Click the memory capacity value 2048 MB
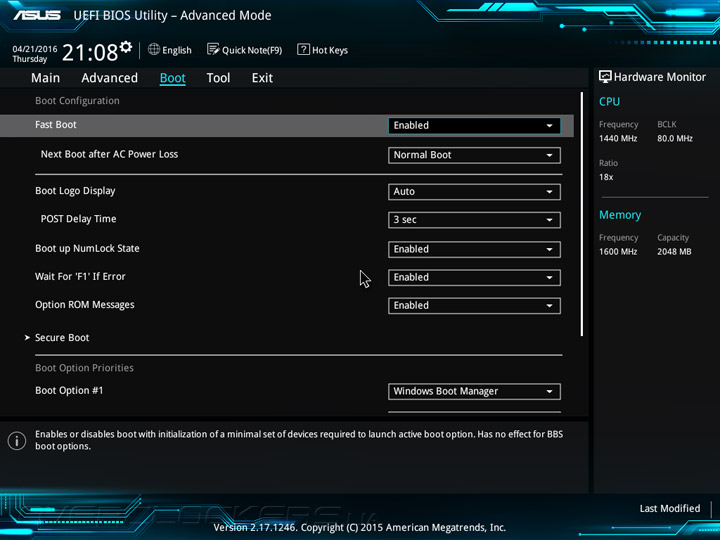 pos(674,252)
